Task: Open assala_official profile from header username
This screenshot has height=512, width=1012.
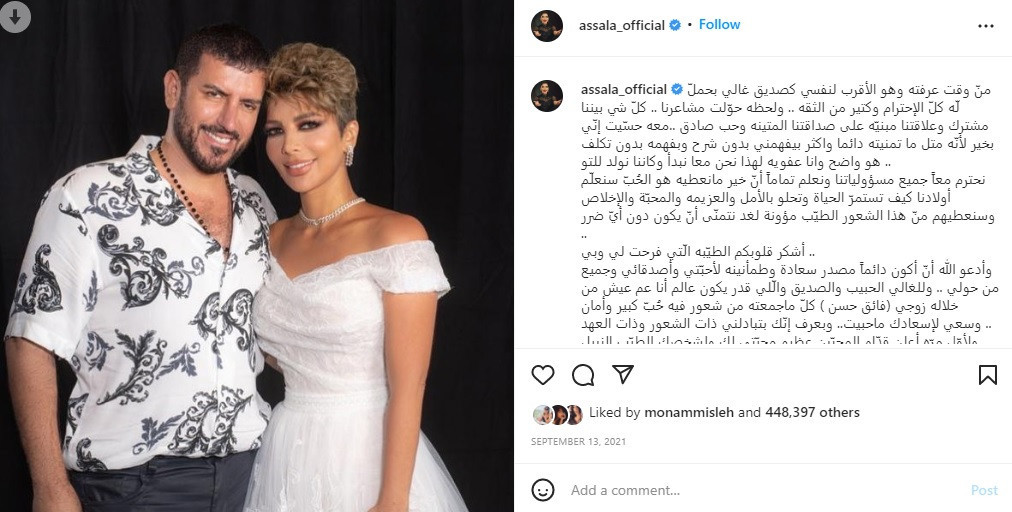Action: (622, 26)
